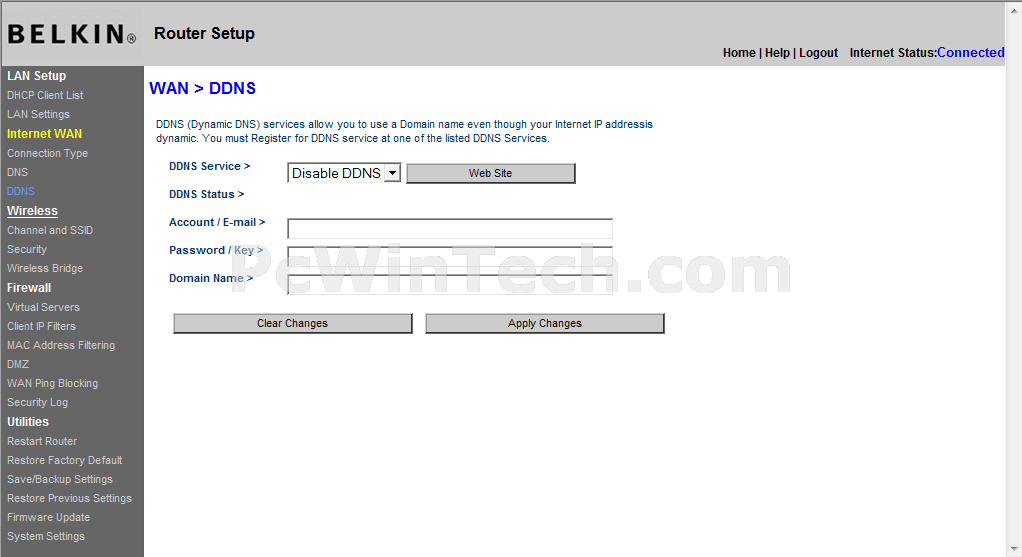Open Client IP Filters page

(x=42, y=326)
